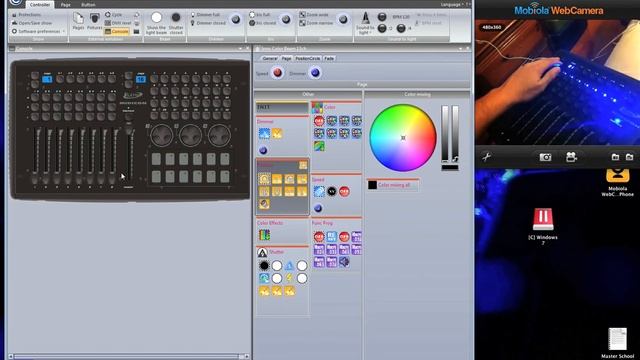
Task: Click the rainbow Color Effects icon
Action: point(264,235)
